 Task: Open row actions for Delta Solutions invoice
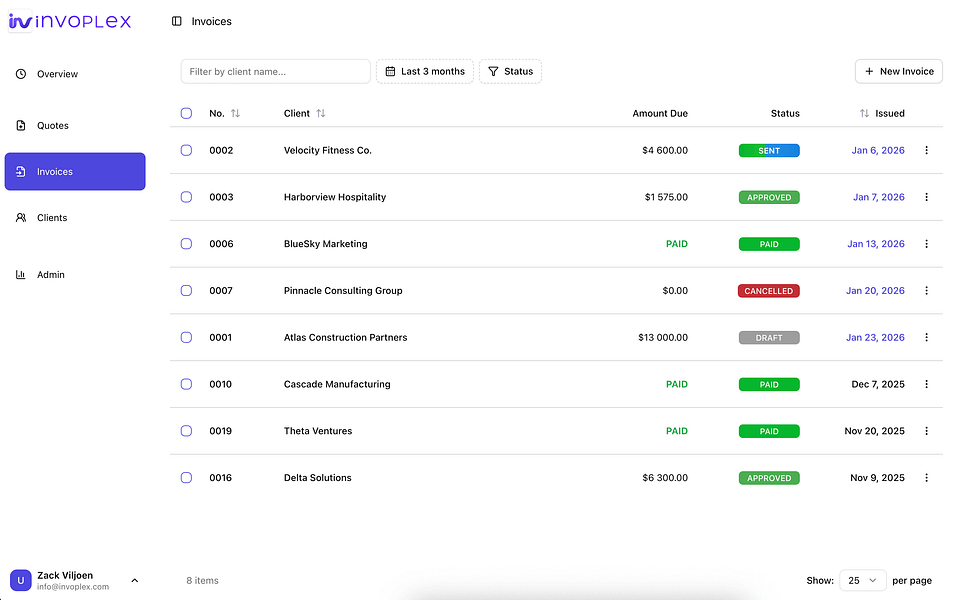(x=926, y=477)
